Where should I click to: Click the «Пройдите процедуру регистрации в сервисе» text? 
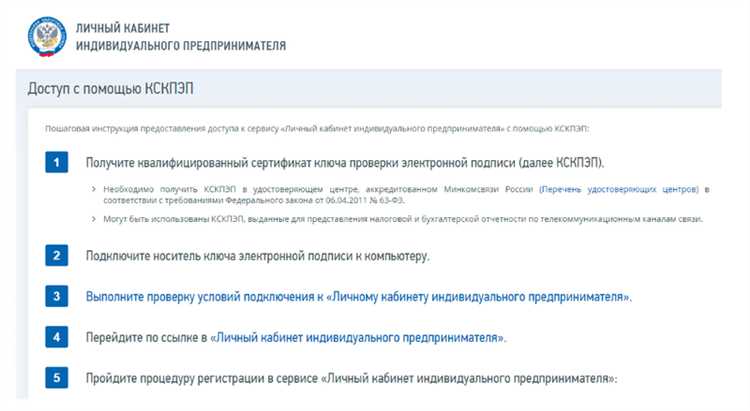[x=352, y=378]
